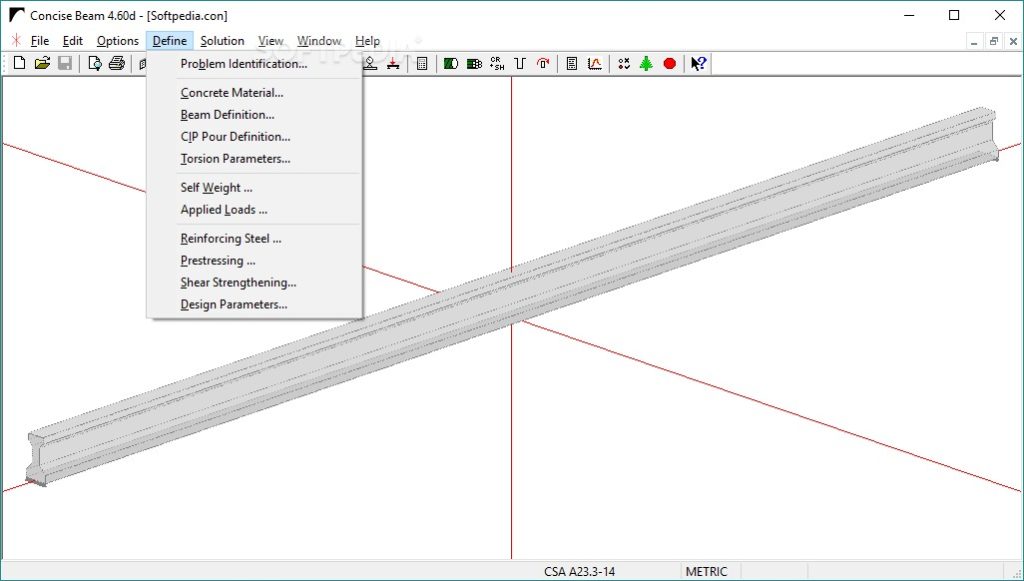Click the CR SH creep shrinkage icon
This screenshot has height=581, width=1024.
tap(496, 64)
